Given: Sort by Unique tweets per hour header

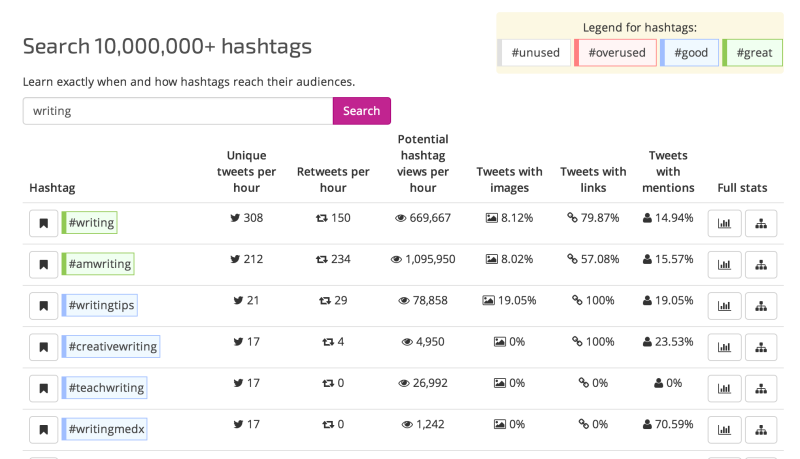Looking at the screenshot, I should pos(243,171).
